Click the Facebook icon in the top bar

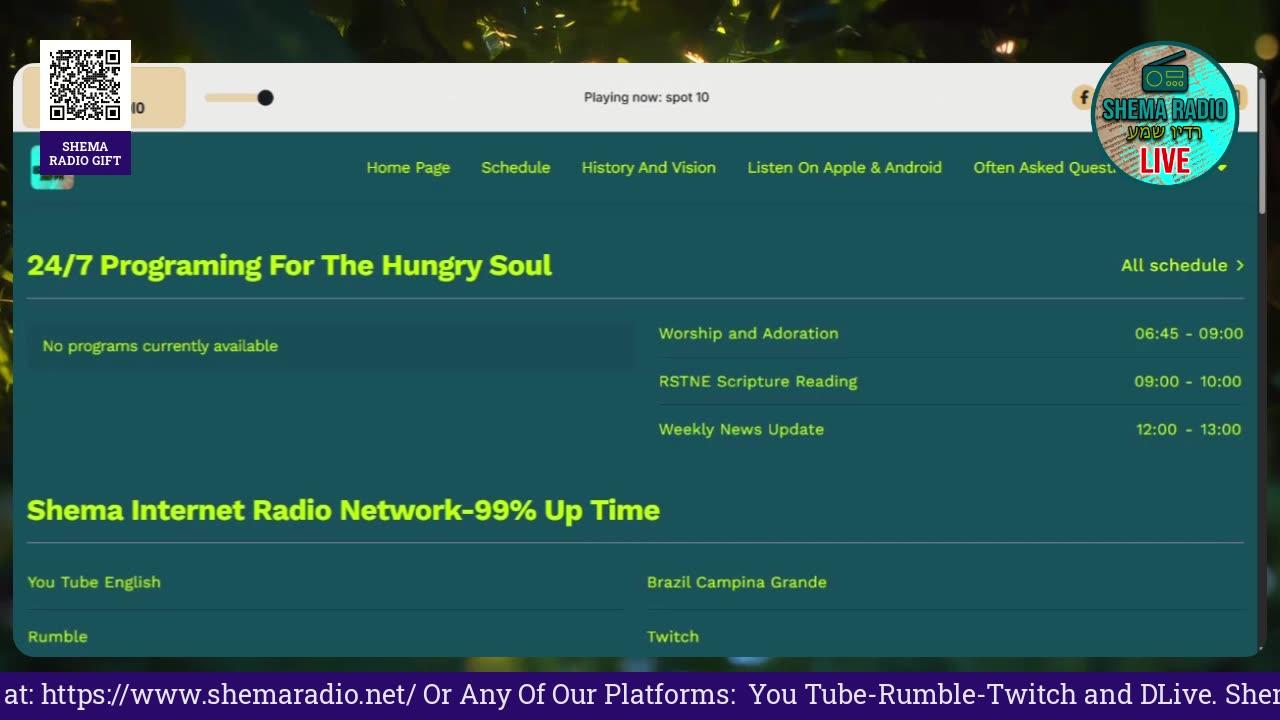[1083, 97]
